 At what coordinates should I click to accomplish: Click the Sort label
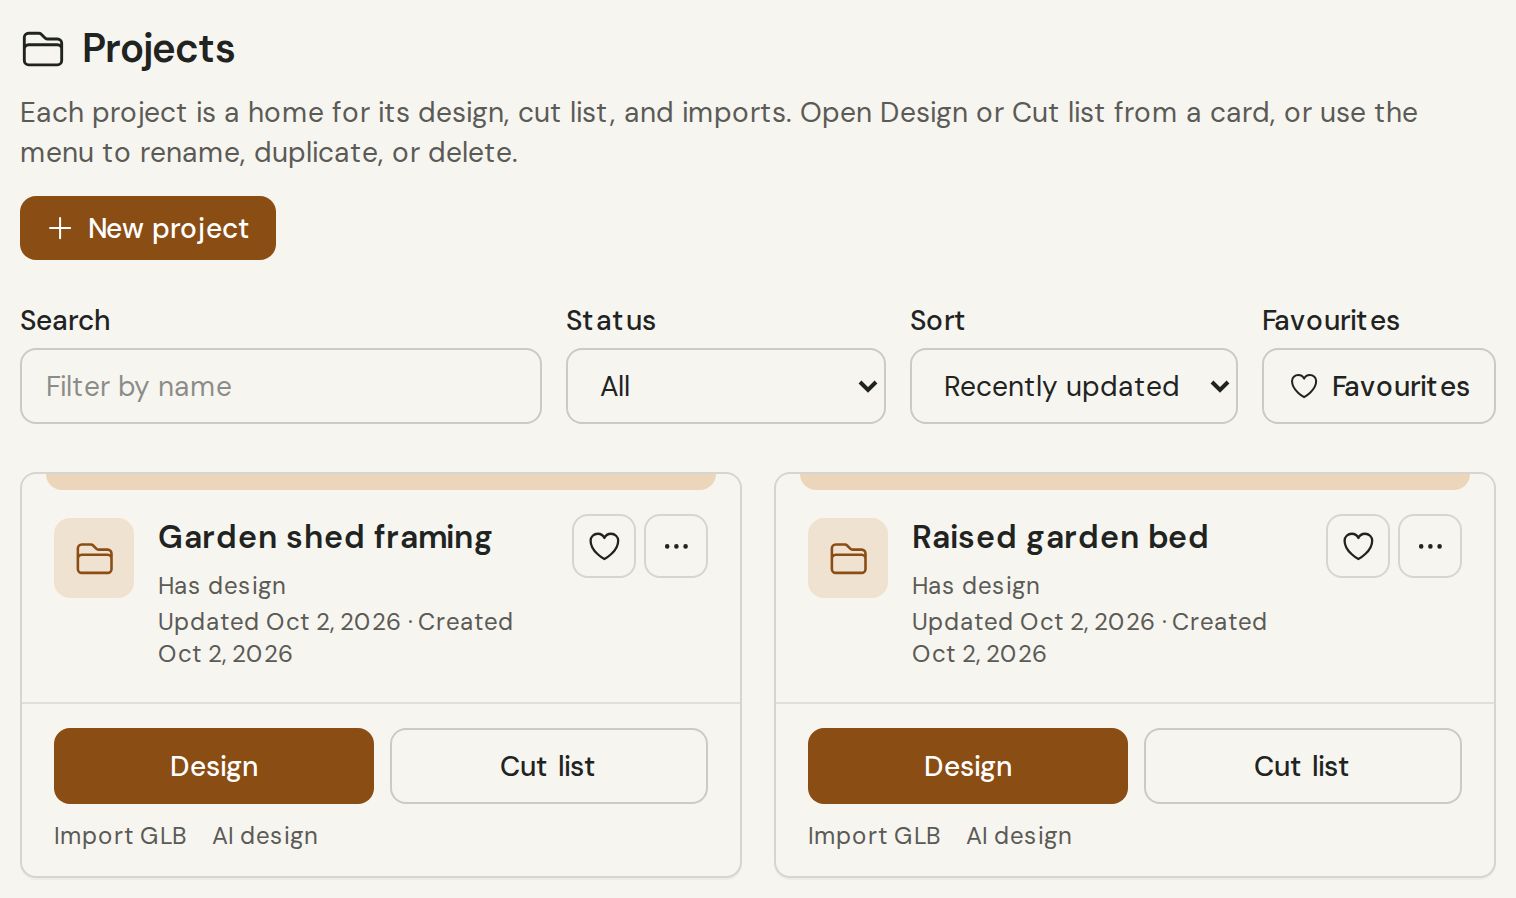click(937, 321)
